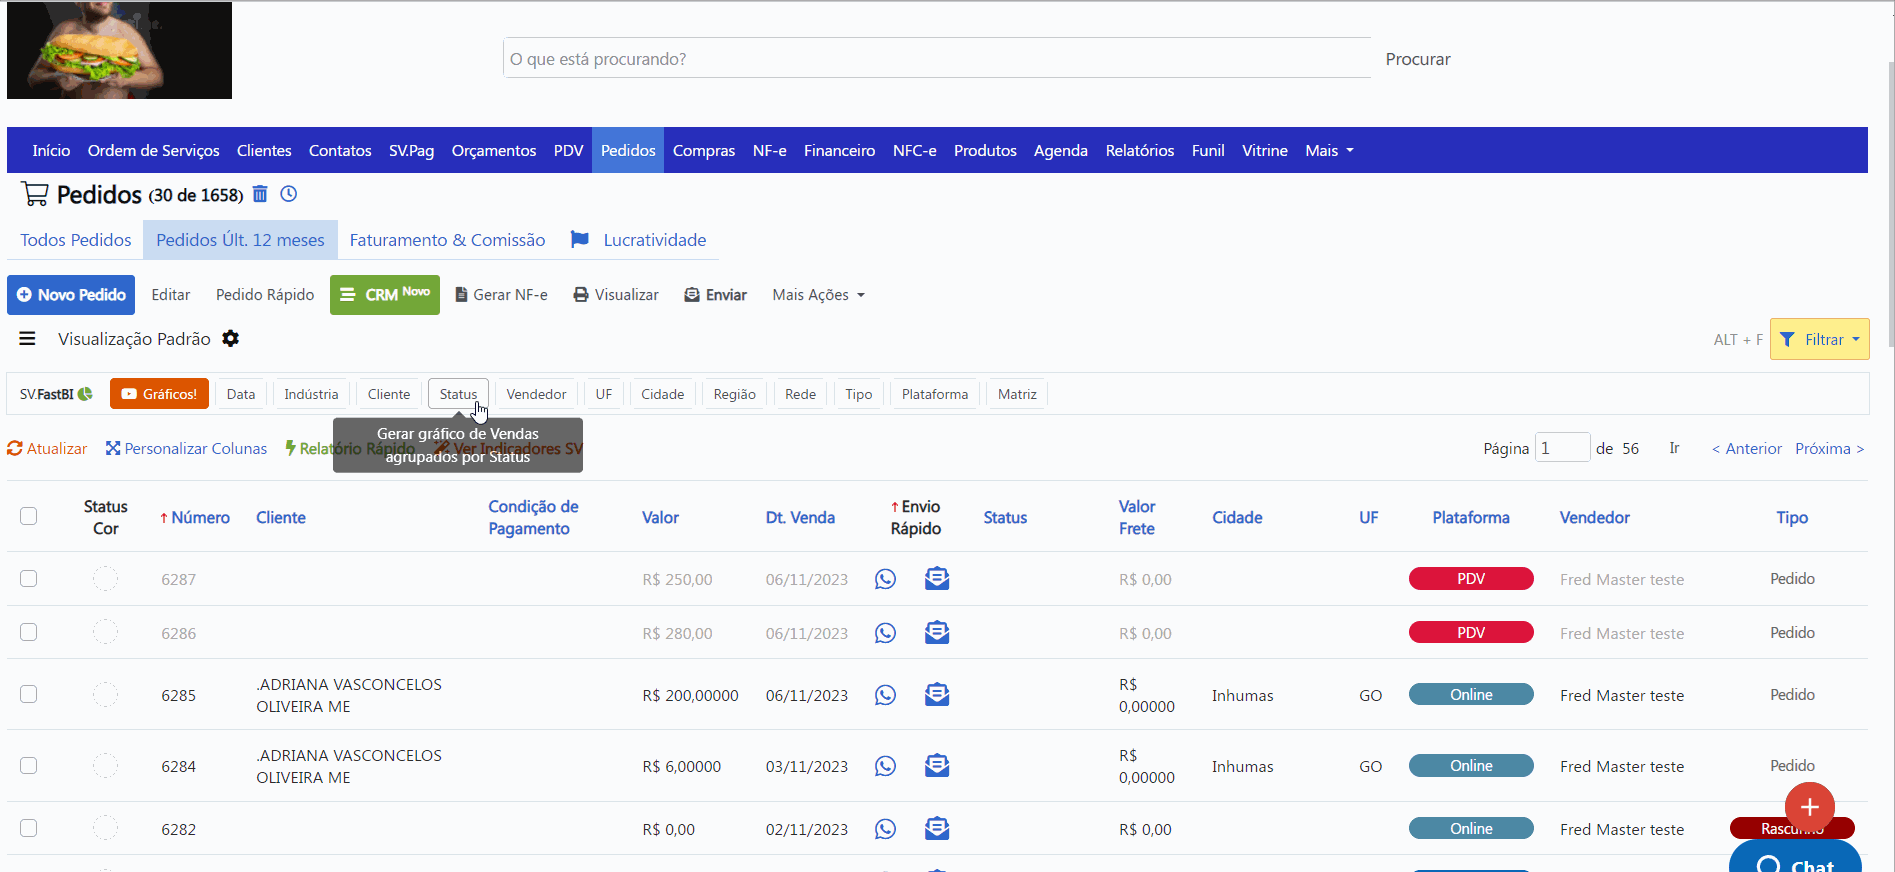Click Gerar NF-e button
Image resolution: width=1895 pixels, height=872 pixels.
501,295
